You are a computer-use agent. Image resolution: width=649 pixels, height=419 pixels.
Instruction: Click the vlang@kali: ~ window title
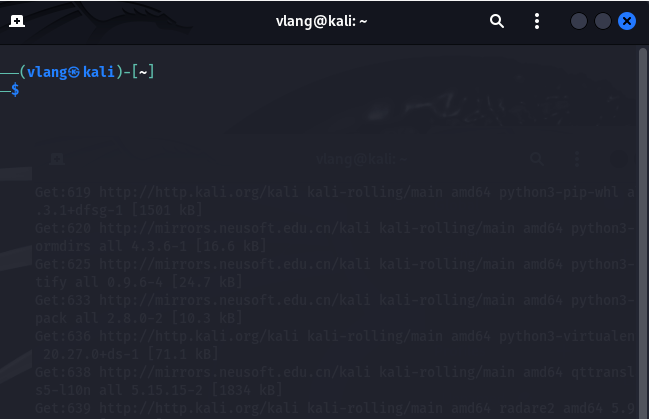click(x=322, y=21)
